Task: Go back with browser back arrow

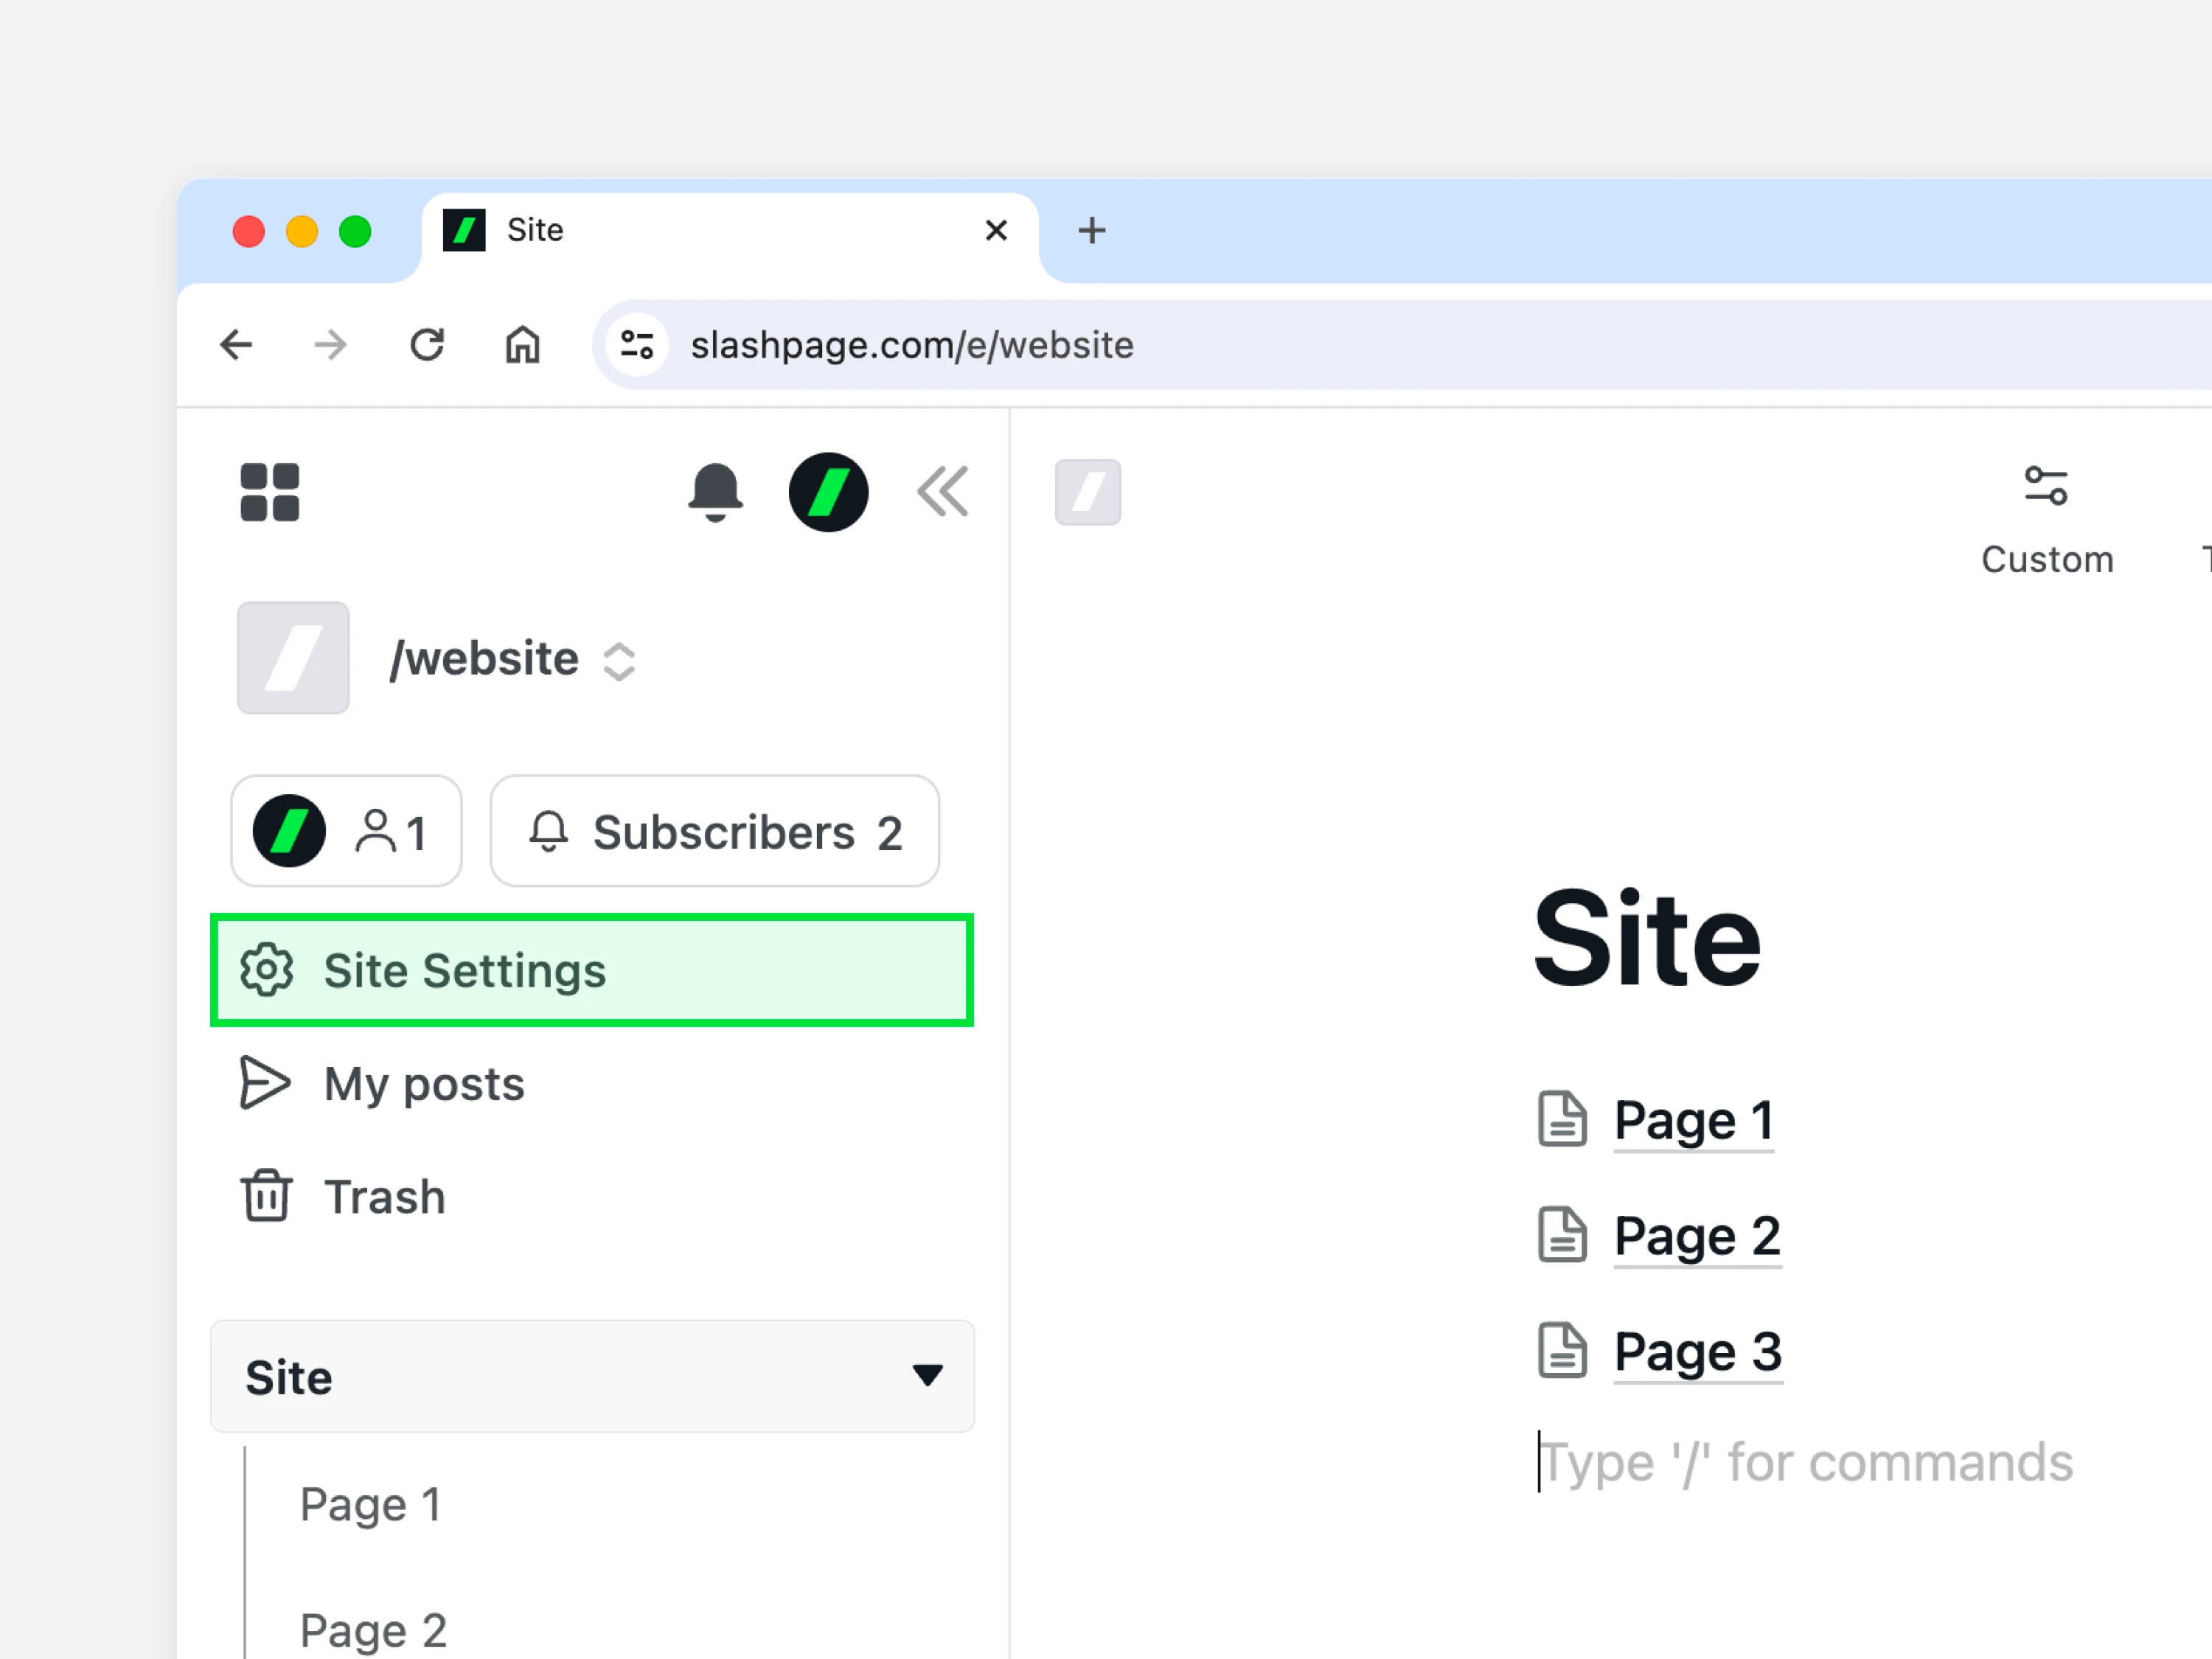Action: coord(236,345)
